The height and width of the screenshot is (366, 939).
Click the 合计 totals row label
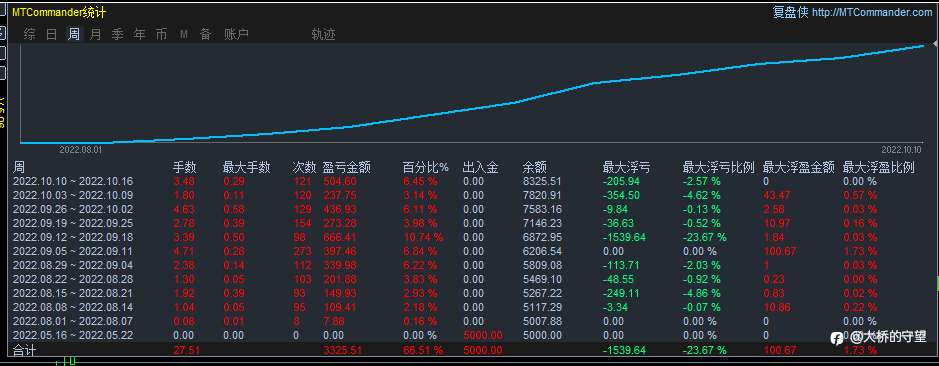pyautogui.click(x=25, y=350)
